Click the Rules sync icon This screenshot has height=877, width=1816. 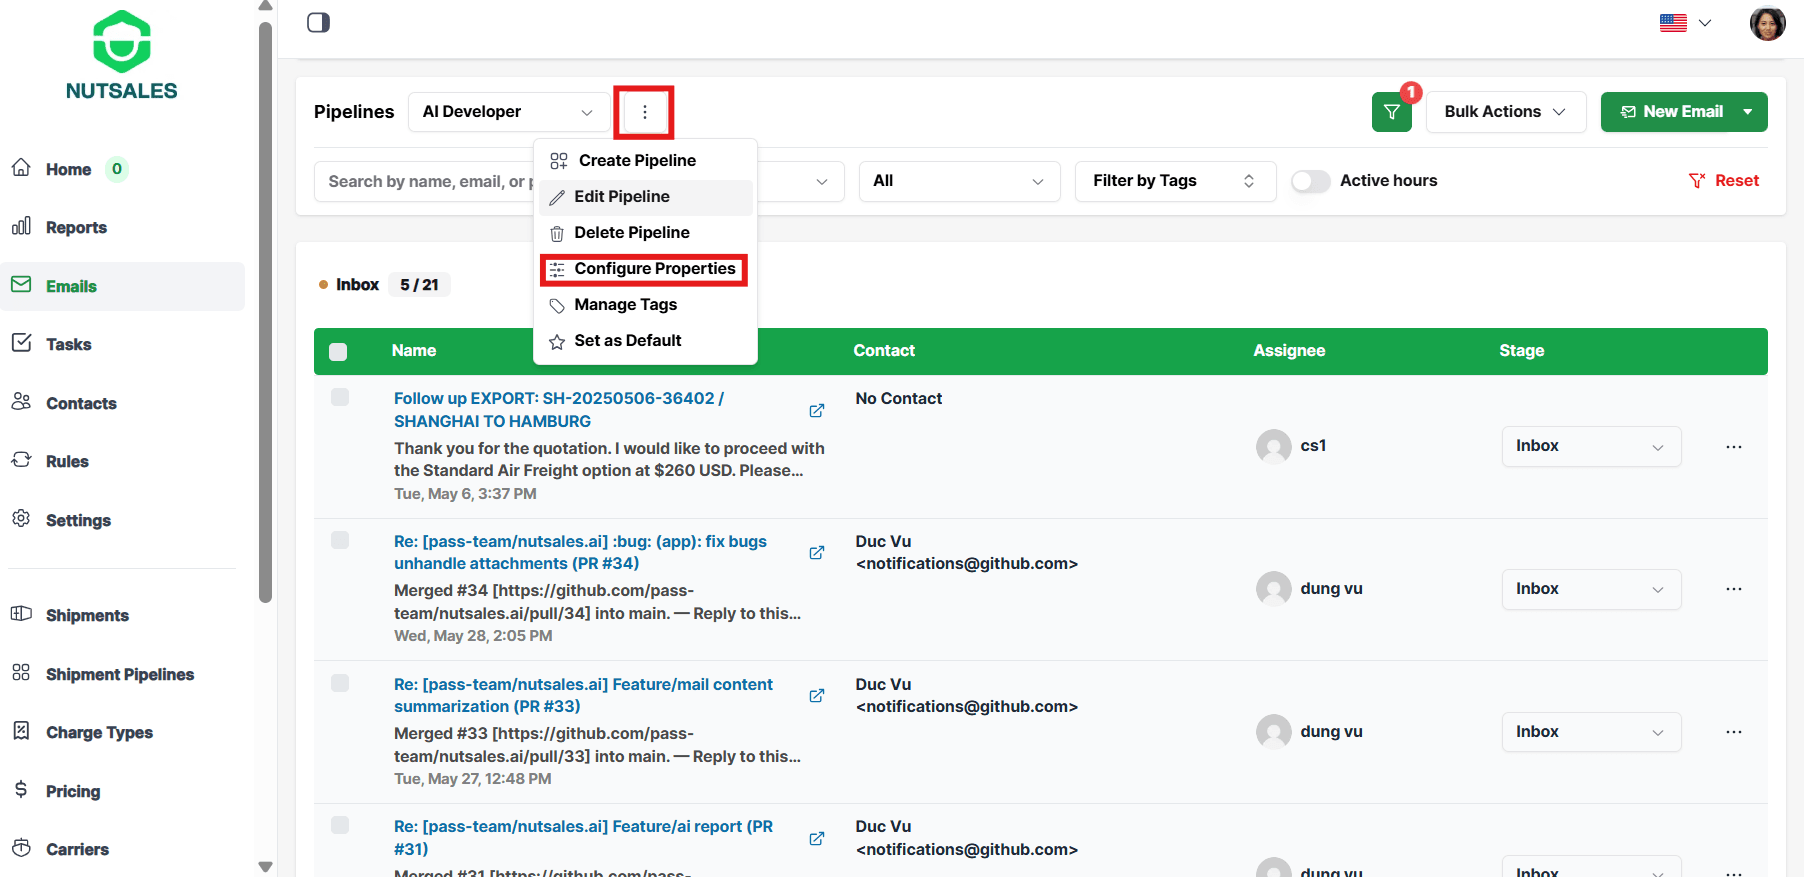[x=21, y=460]
